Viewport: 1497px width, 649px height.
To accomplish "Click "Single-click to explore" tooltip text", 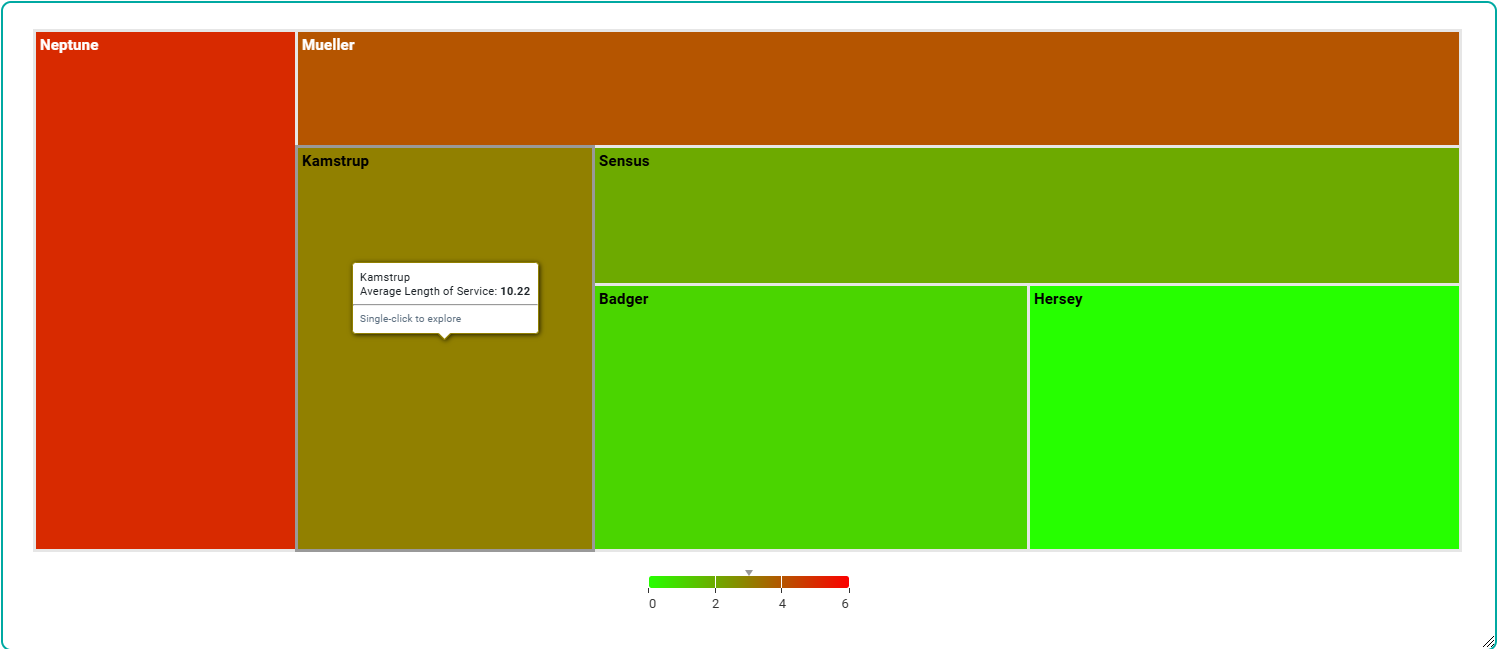I will pos(410,319).
